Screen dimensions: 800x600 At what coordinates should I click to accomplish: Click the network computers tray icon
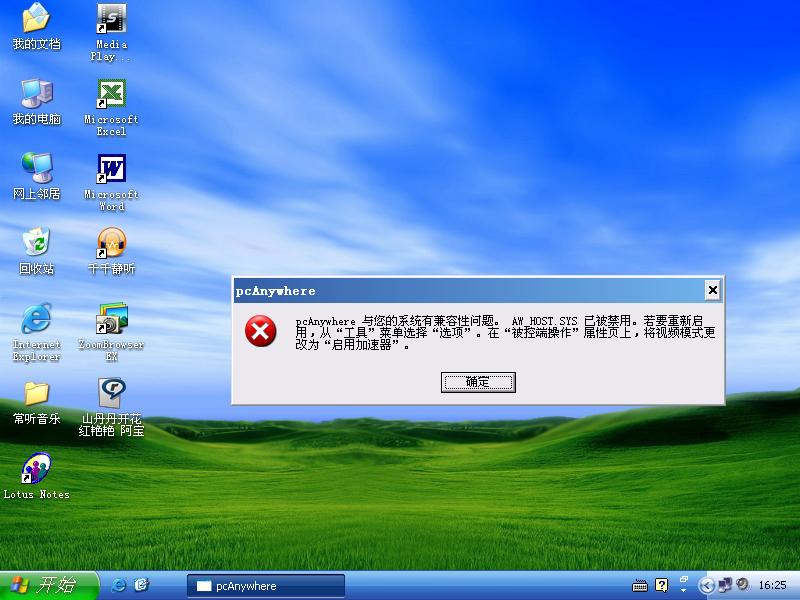724,585
